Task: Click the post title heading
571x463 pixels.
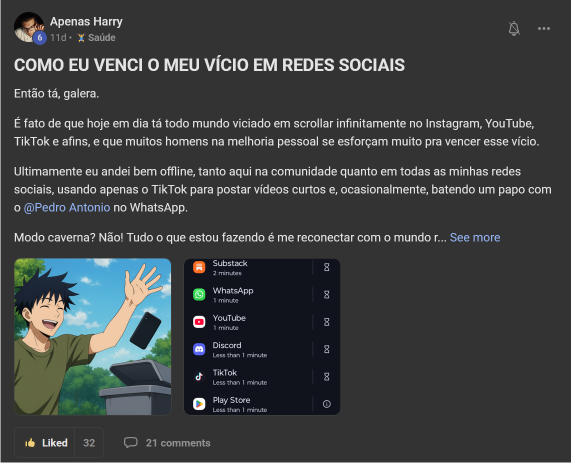Action: click(x=209, y=65)
